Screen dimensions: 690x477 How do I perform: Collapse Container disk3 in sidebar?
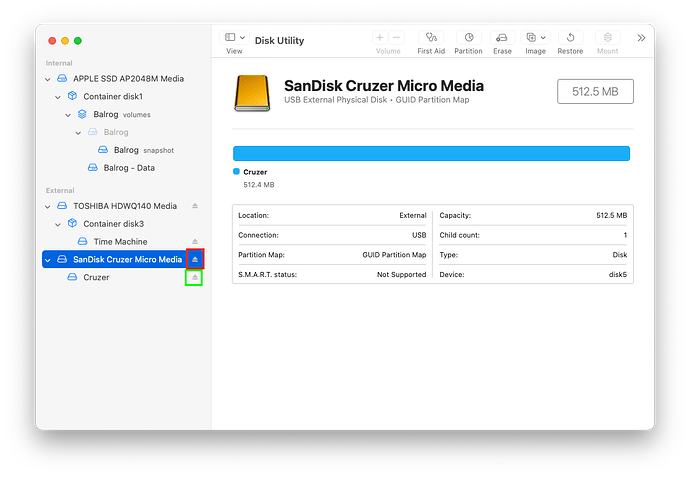[x=58, y=224]
